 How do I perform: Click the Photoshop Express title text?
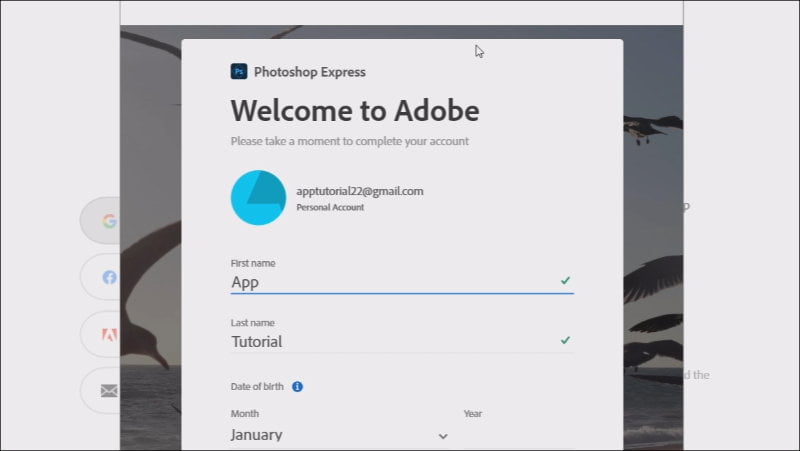[x=310, y=72]
